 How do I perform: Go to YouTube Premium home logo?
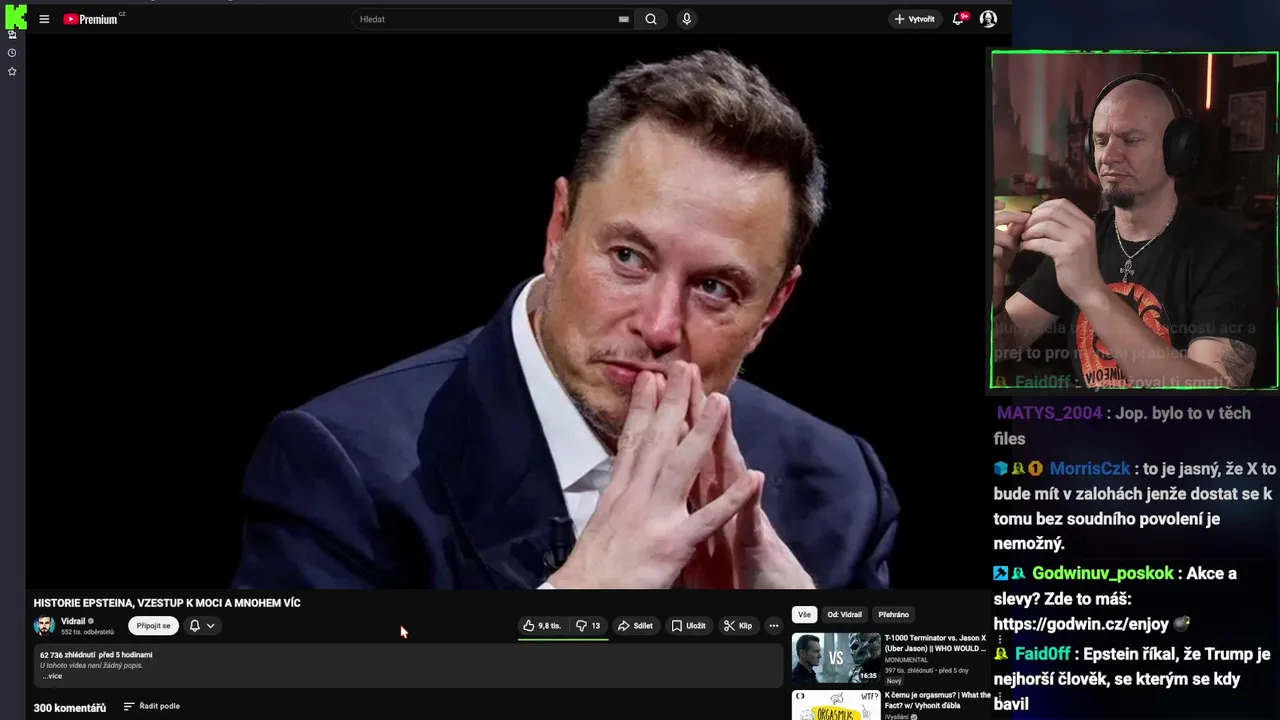click(93, 19)
